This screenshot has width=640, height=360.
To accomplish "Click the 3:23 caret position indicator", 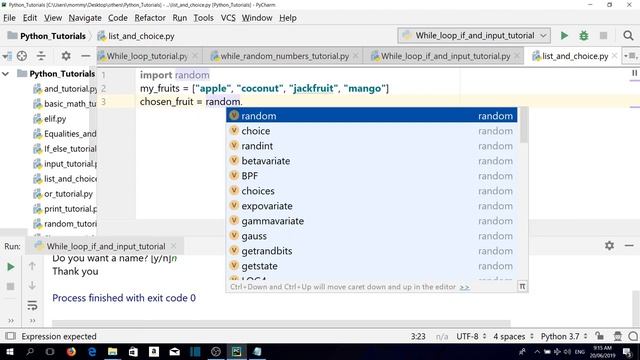I will [418, 336].
